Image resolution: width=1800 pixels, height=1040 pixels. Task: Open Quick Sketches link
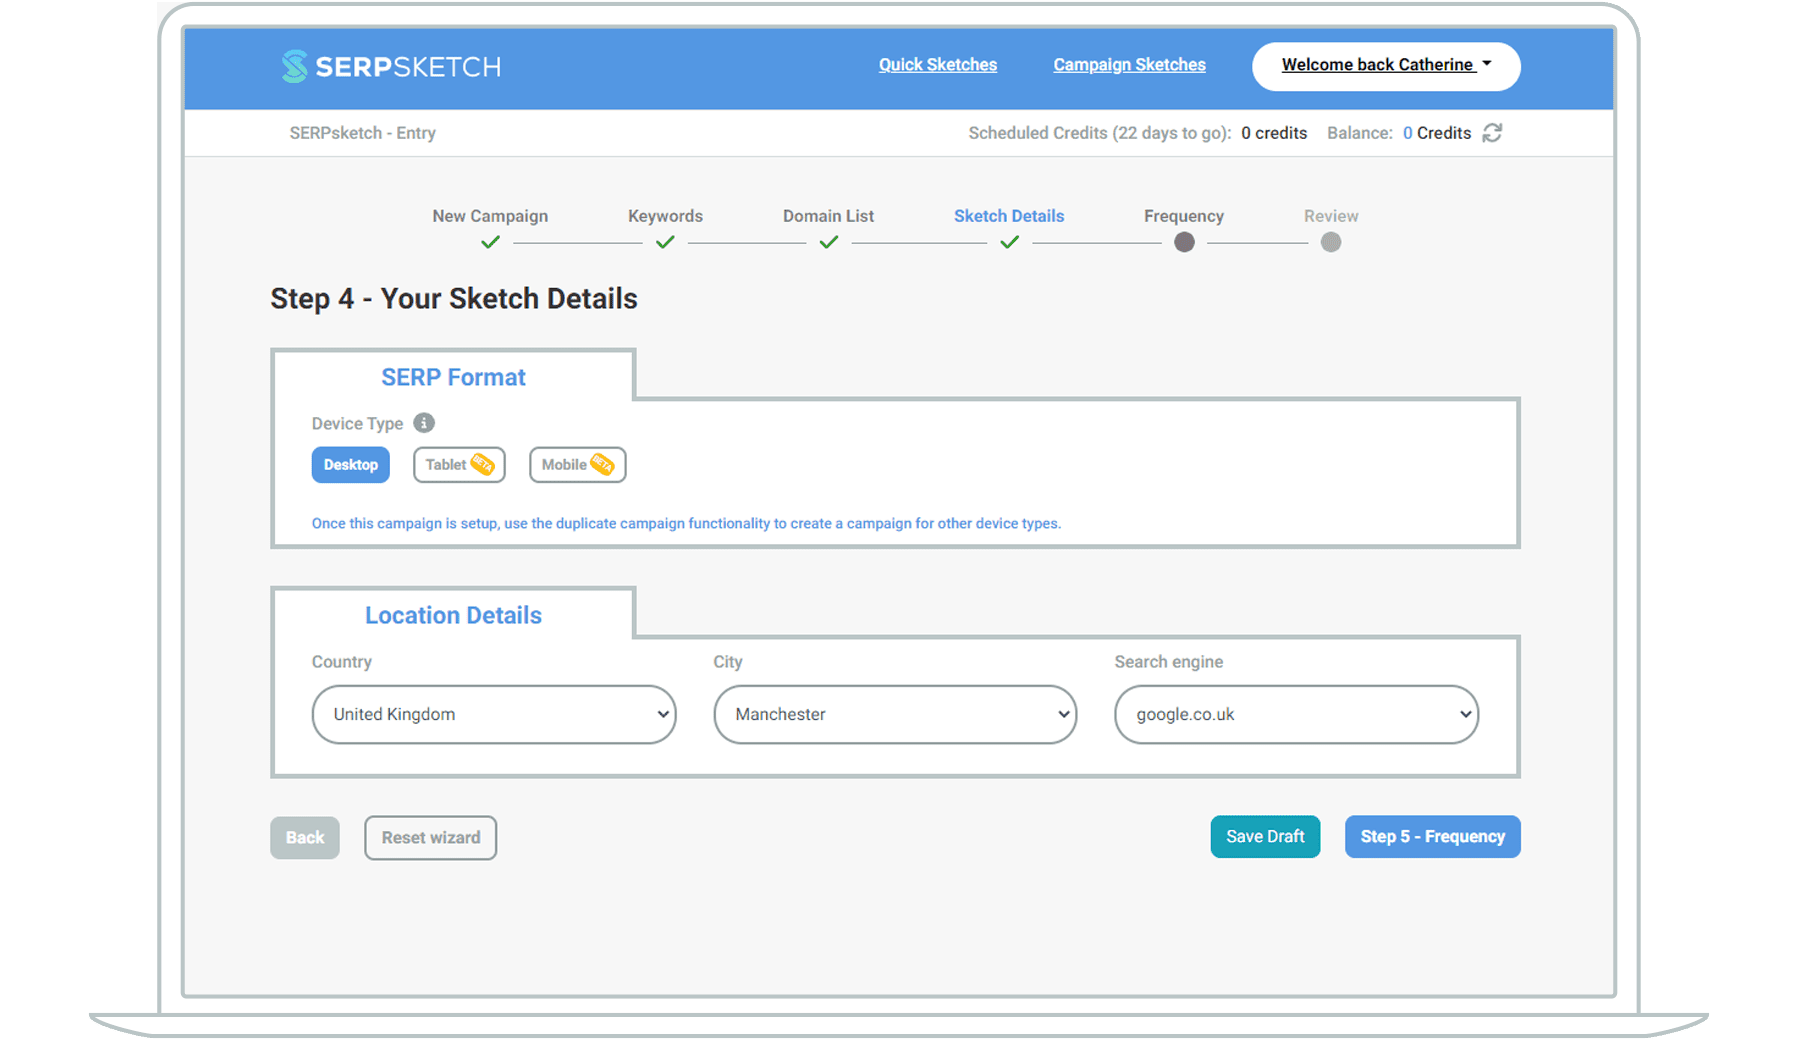coord(938,65)
